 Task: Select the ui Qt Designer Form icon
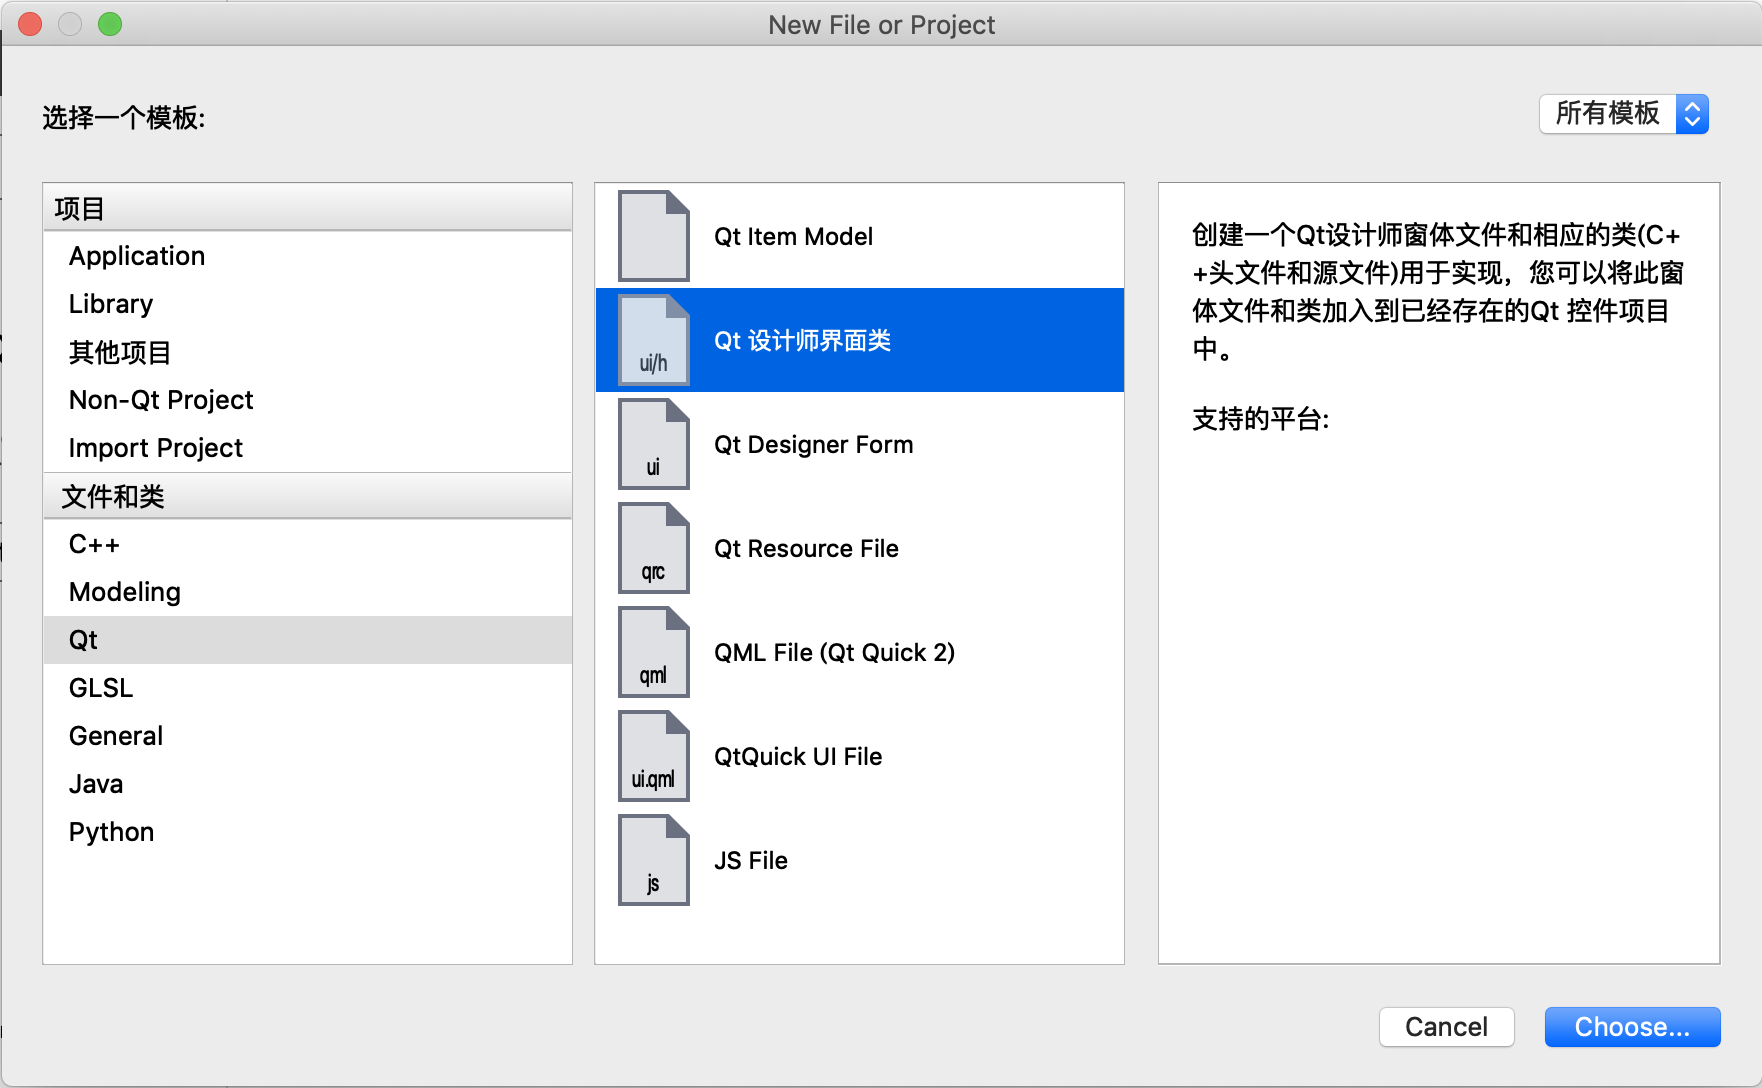(653, 444)
